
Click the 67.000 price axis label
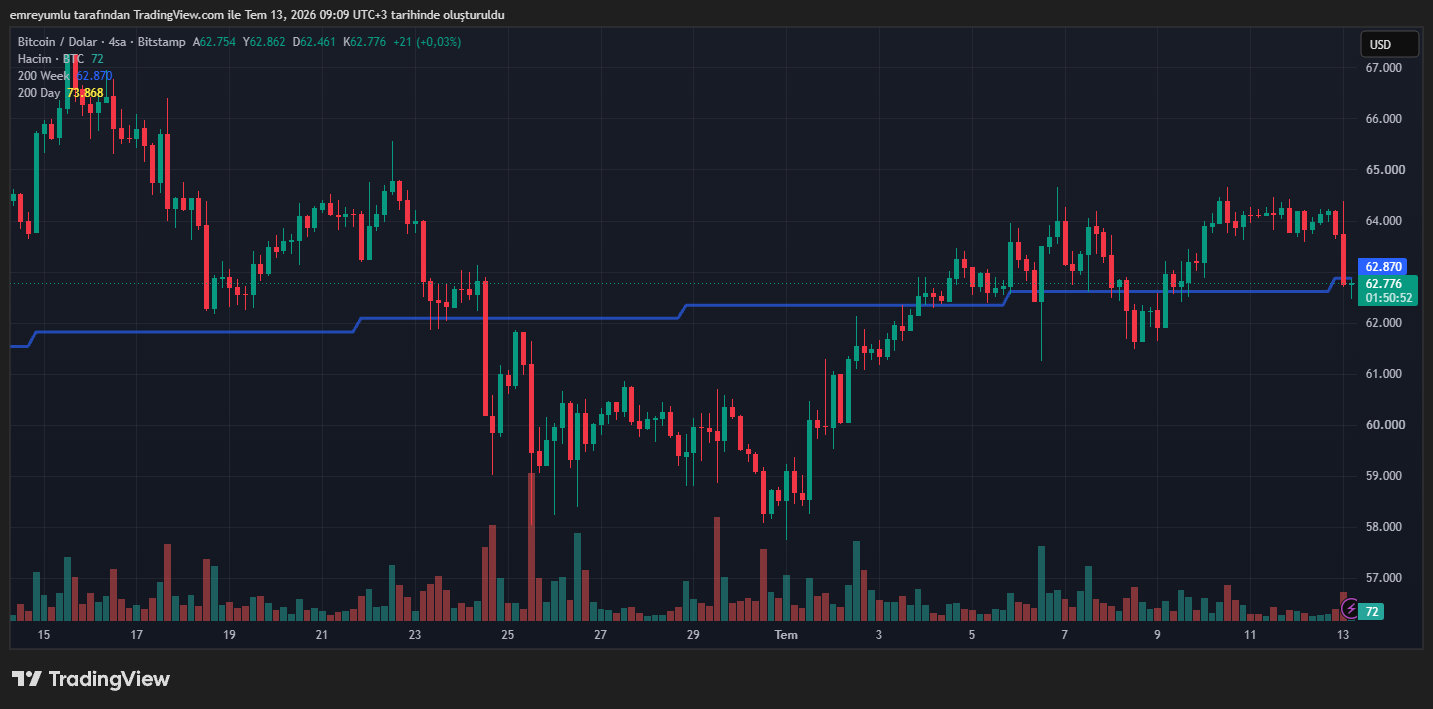pos(1384,68)
